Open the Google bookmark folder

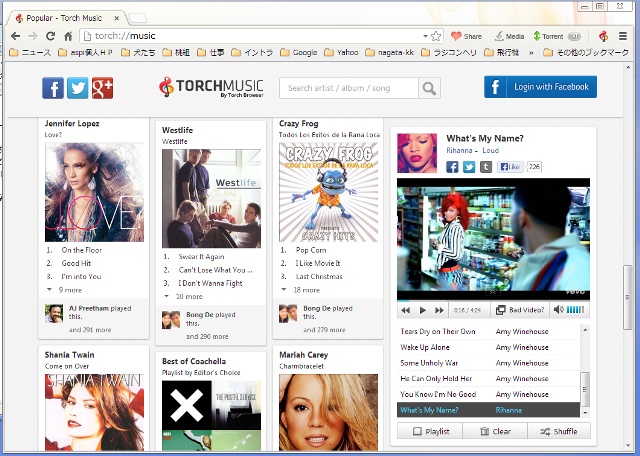click(299, 52)
